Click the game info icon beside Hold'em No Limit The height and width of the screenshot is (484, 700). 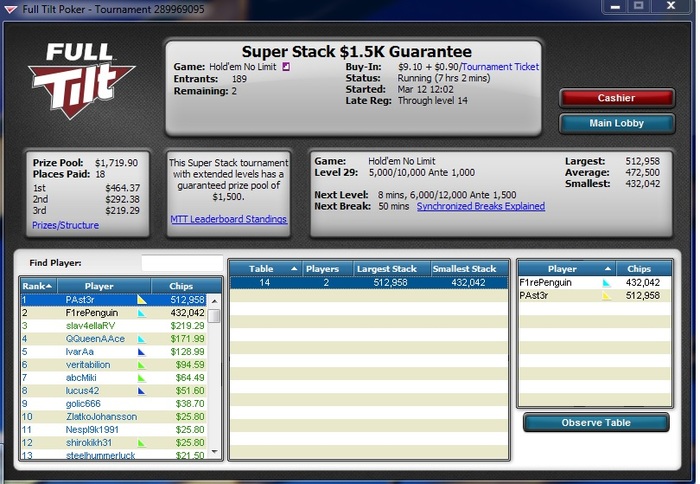coord(286,67)
